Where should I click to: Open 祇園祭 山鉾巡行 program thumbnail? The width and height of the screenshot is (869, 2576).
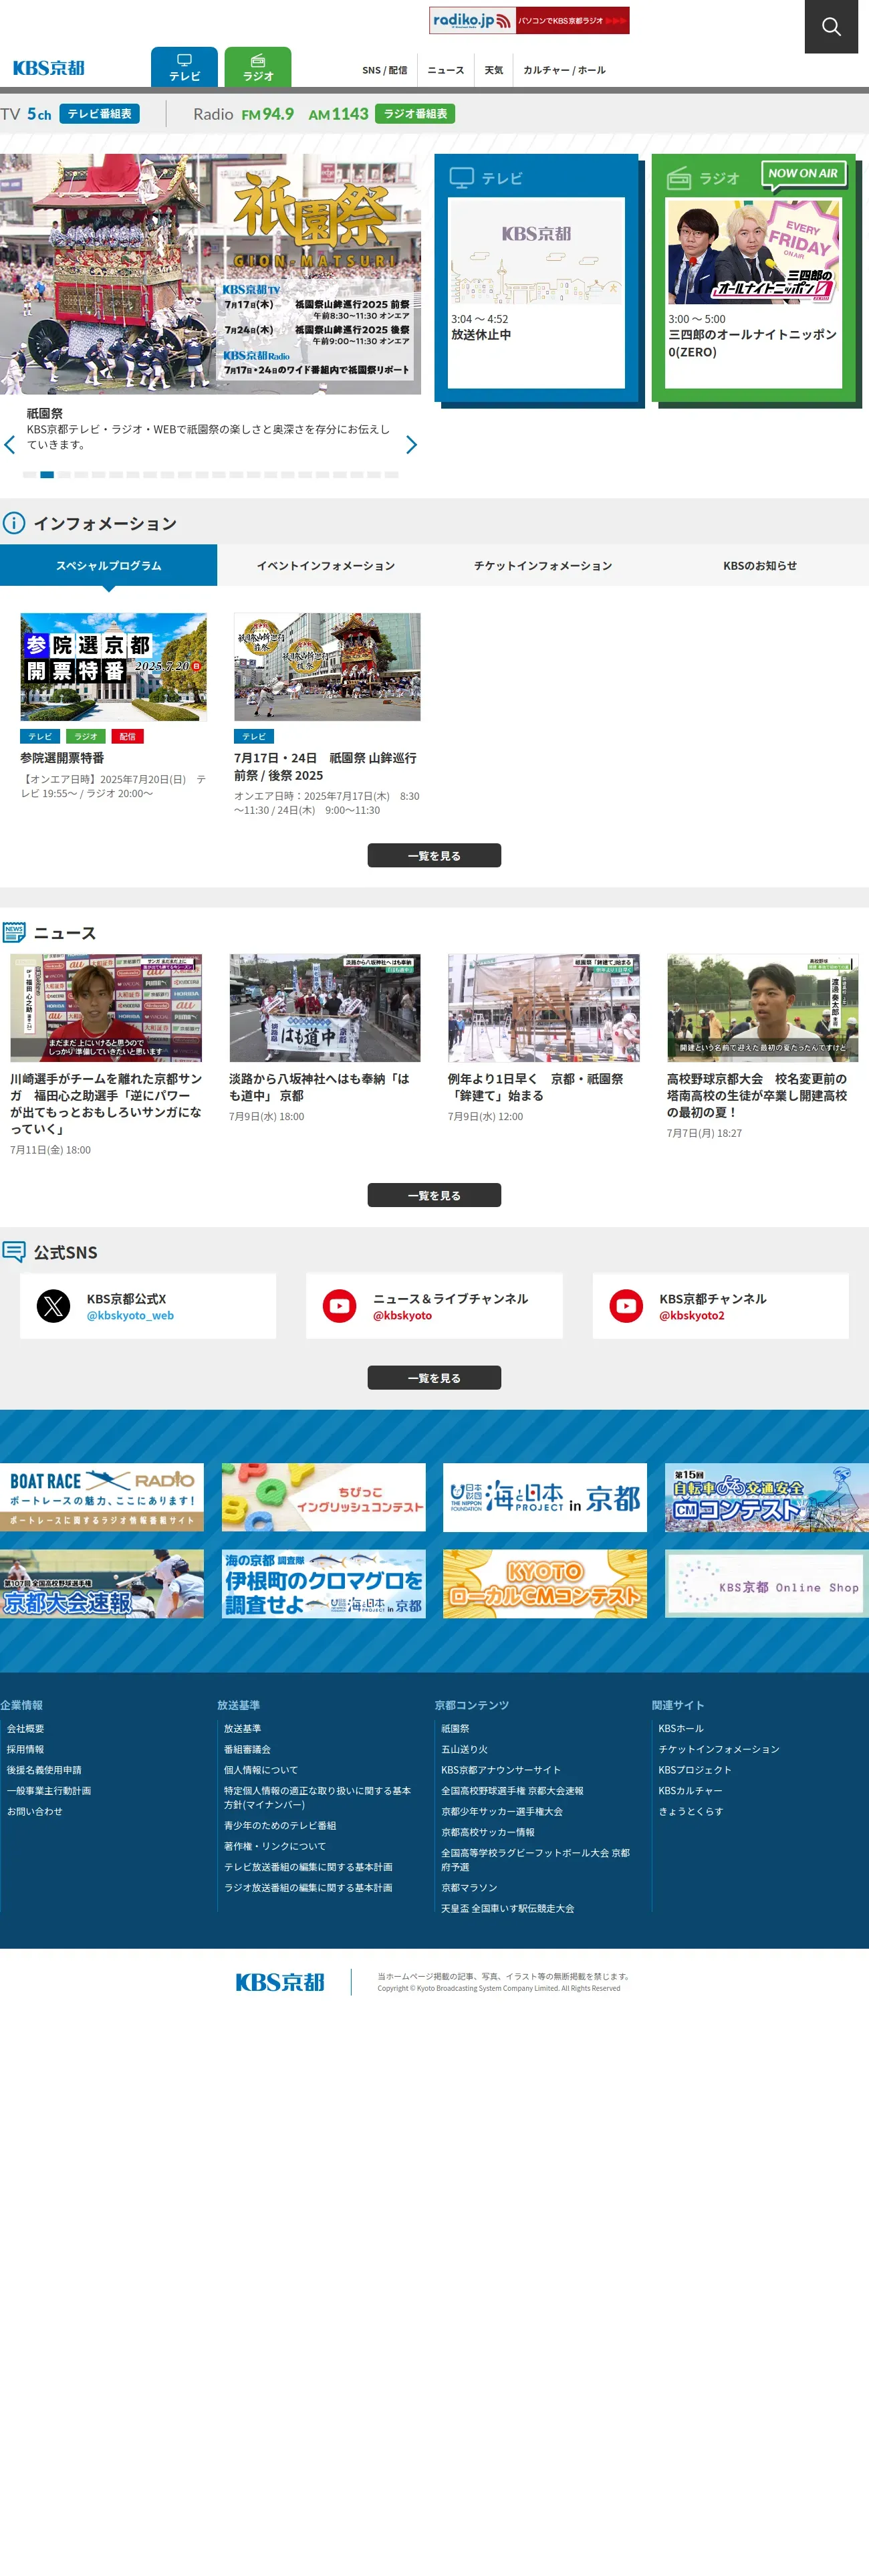pos(327,667)
